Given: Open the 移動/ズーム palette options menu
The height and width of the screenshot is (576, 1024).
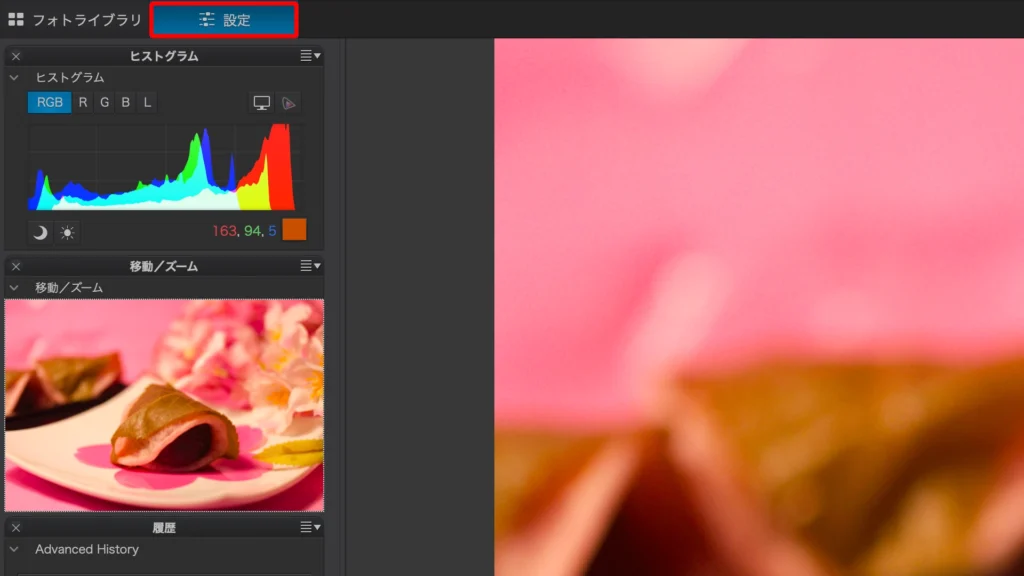Looking at the screenshot, I should coord(310,266).
